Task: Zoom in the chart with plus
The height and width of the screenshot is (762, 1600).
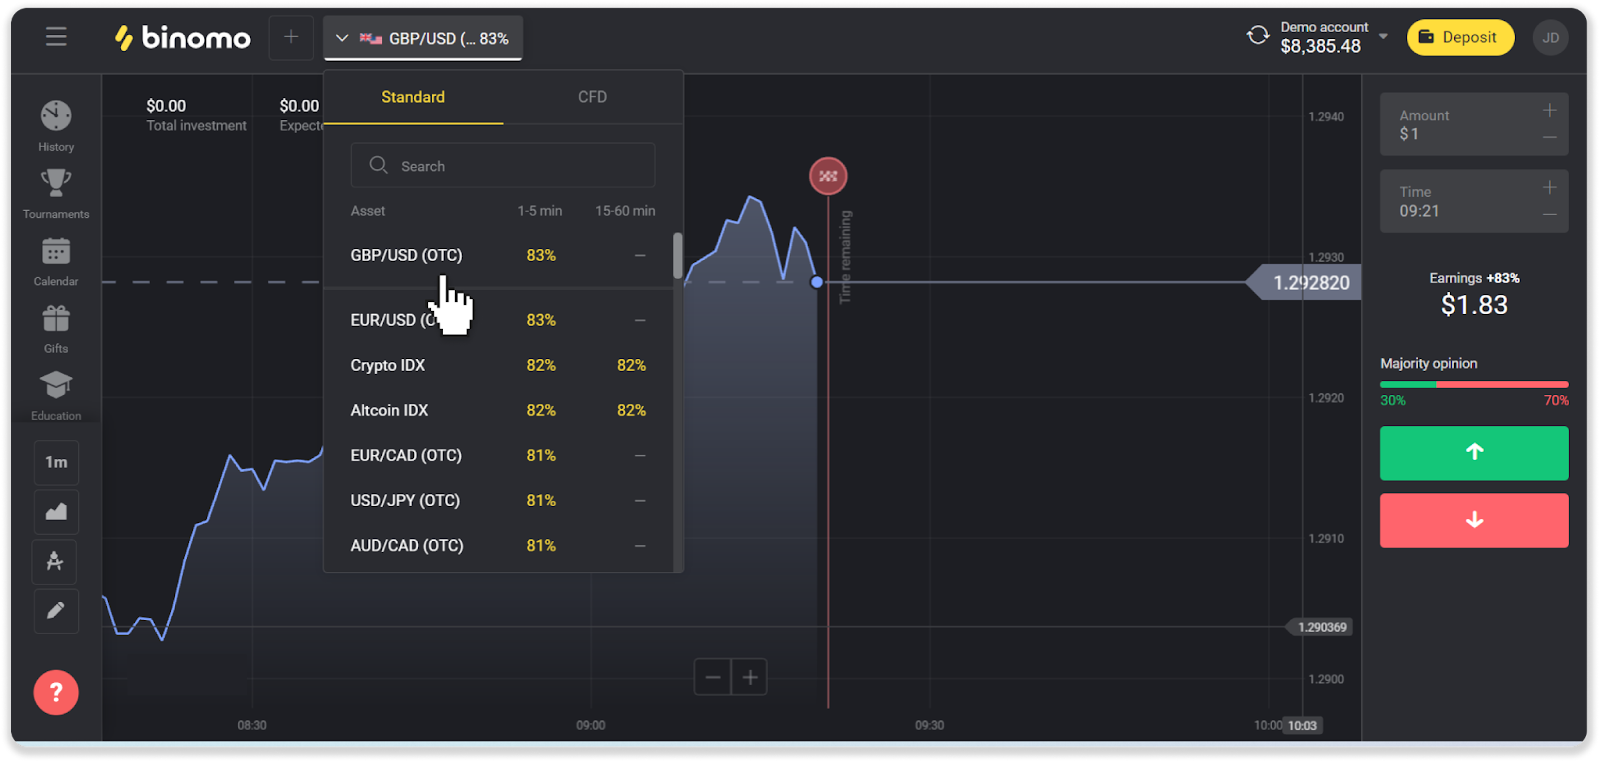Action: pos(750,677)
